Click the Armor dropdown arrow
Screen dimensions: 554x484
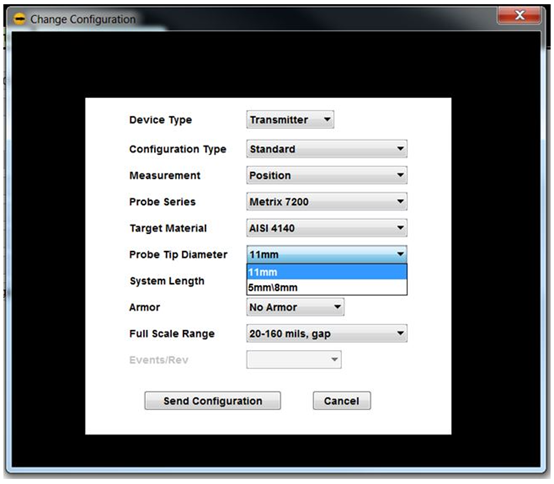coord(337,307)
